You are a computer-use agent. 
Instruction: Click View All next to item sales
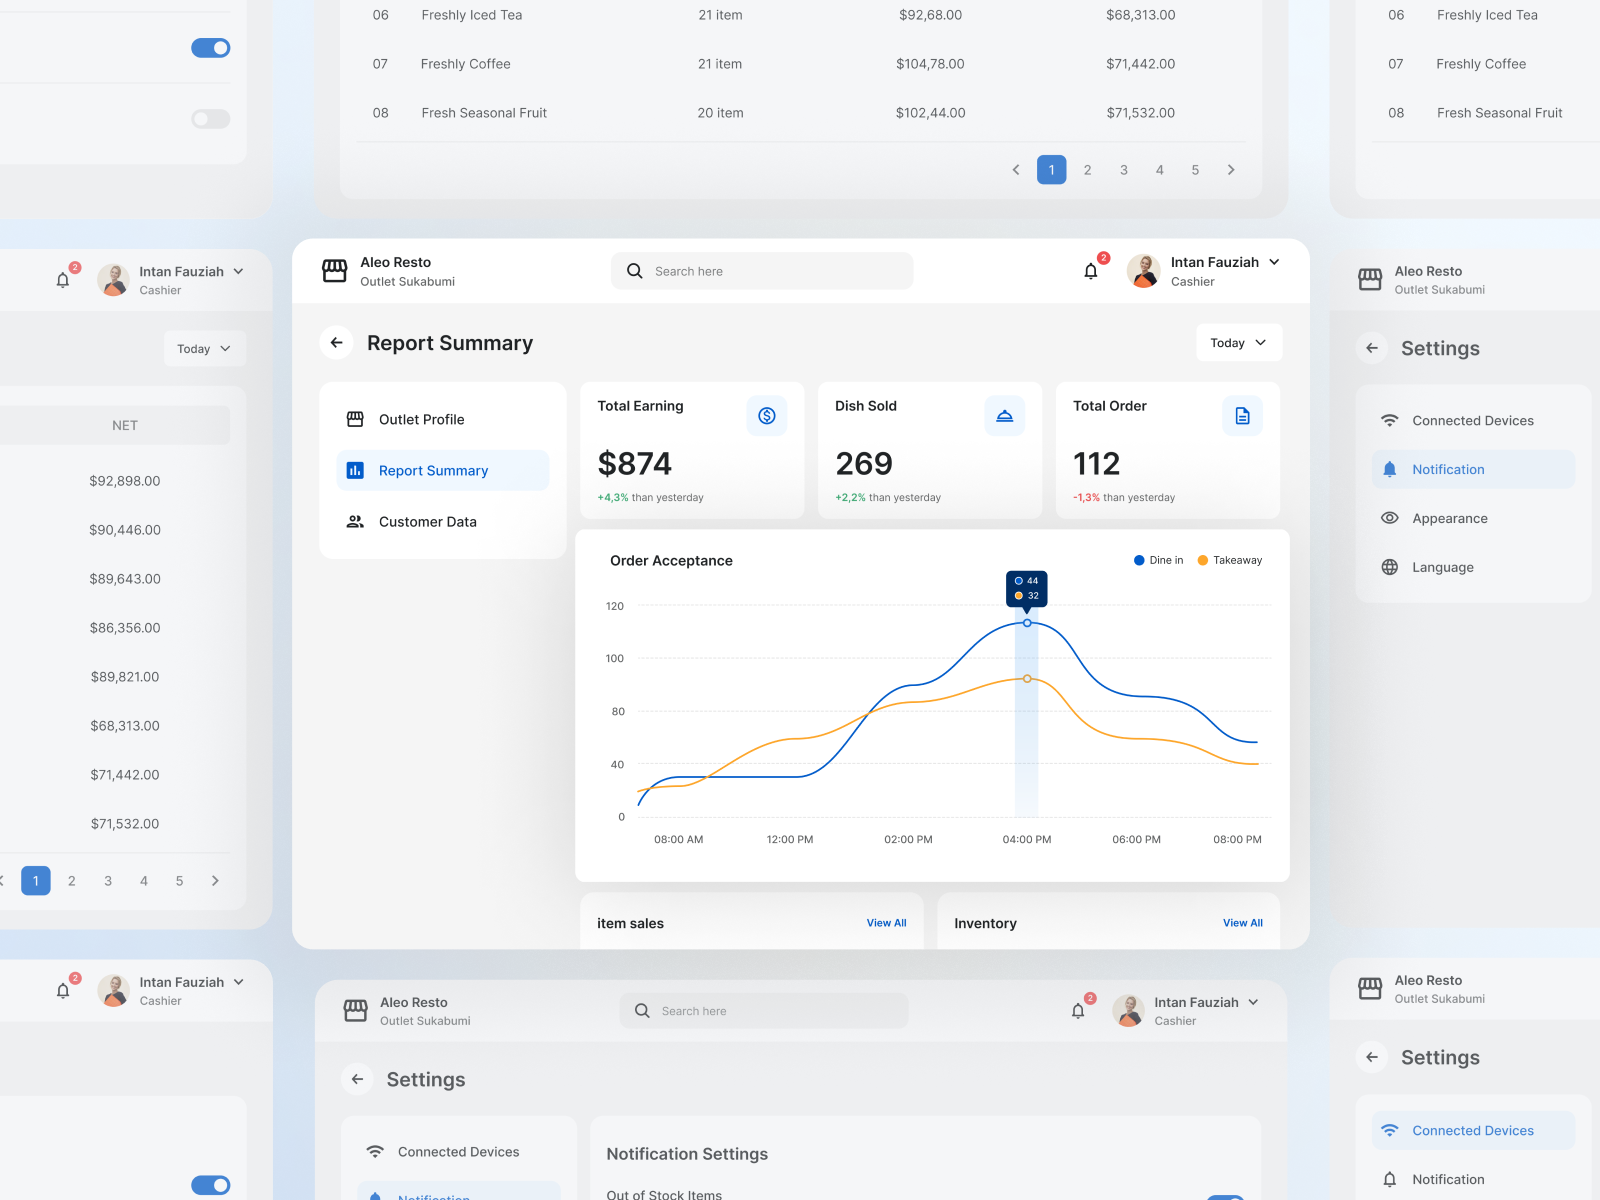click(886, 922)
